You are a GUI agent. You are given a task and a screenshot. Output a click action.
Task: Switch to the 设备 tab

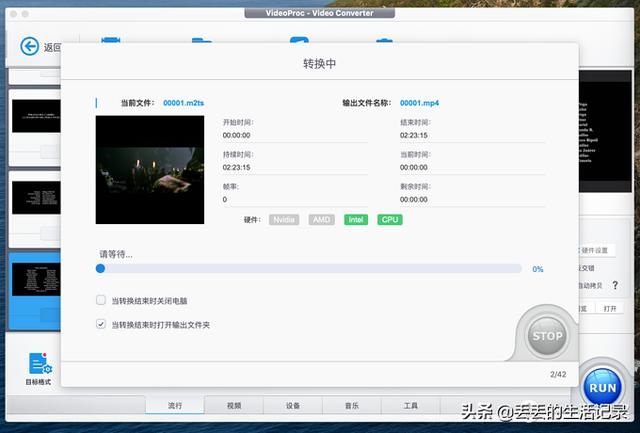tap(293, 405)
